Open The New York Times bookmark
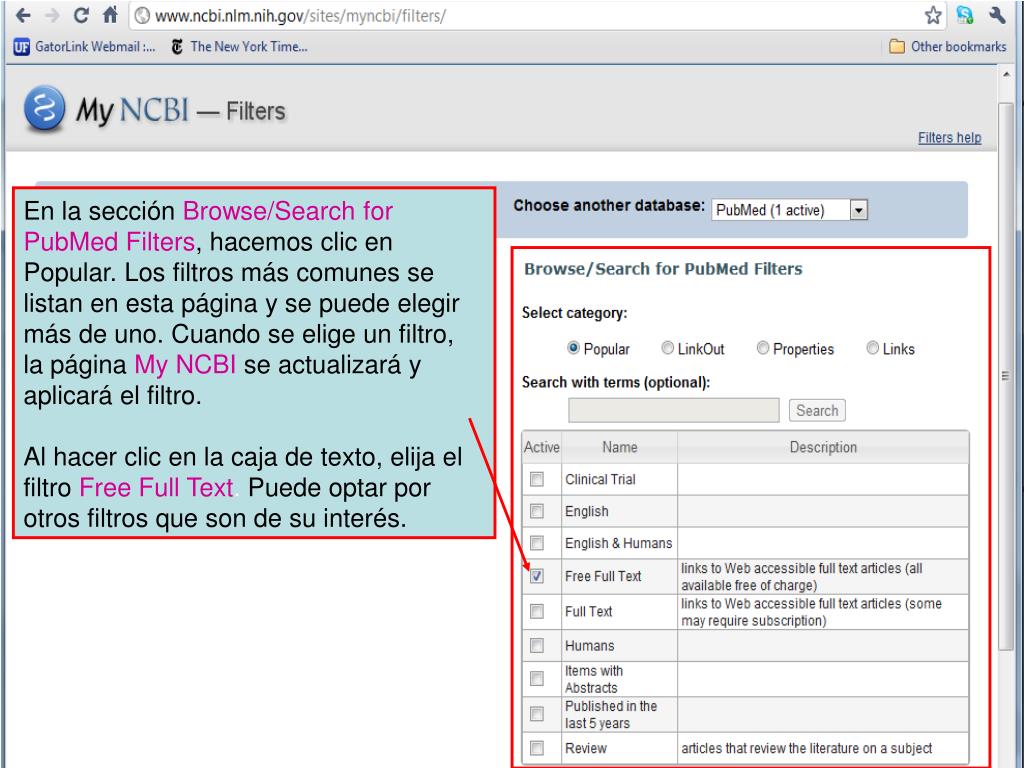This screenshot has height=768, width=1024. pyautogui.click(x=239, y=47)
